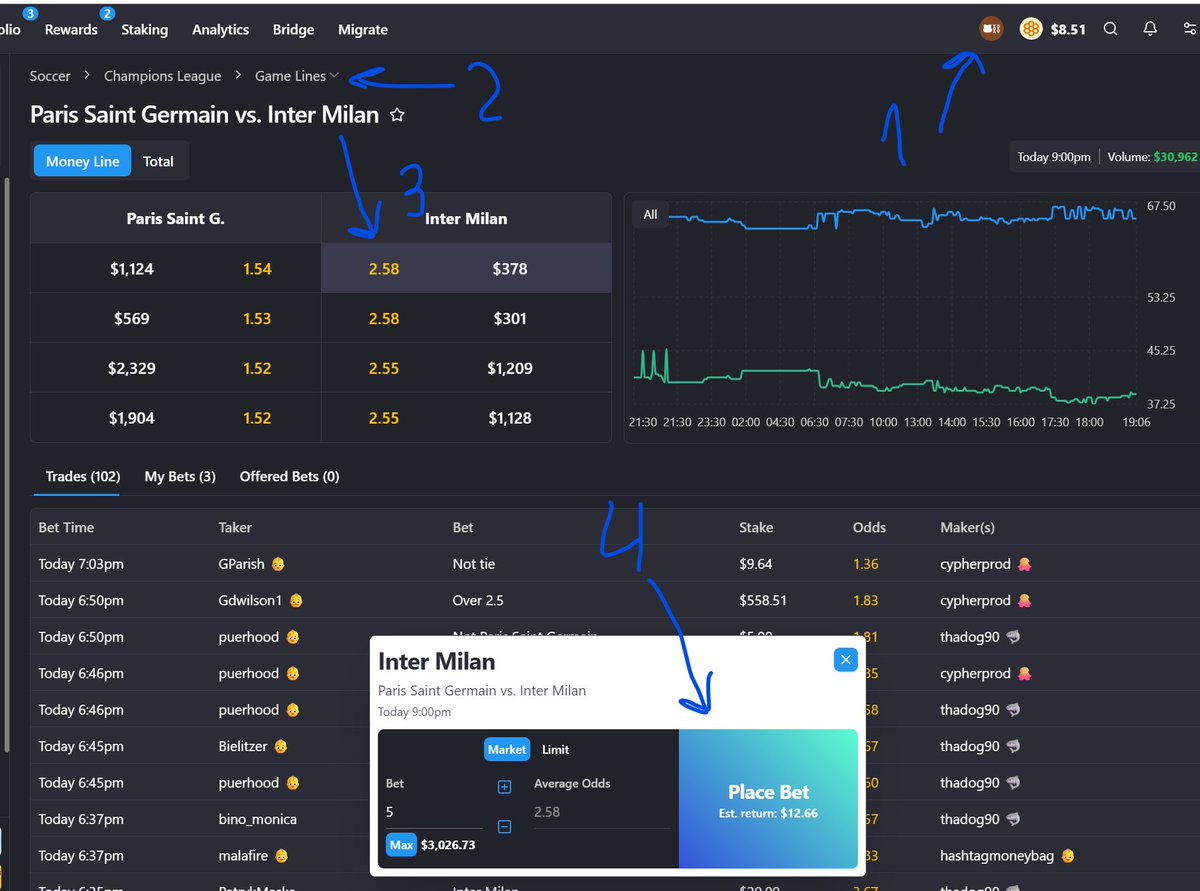
Task: Click Place Bet button
Action: click(x=768, y=799)
